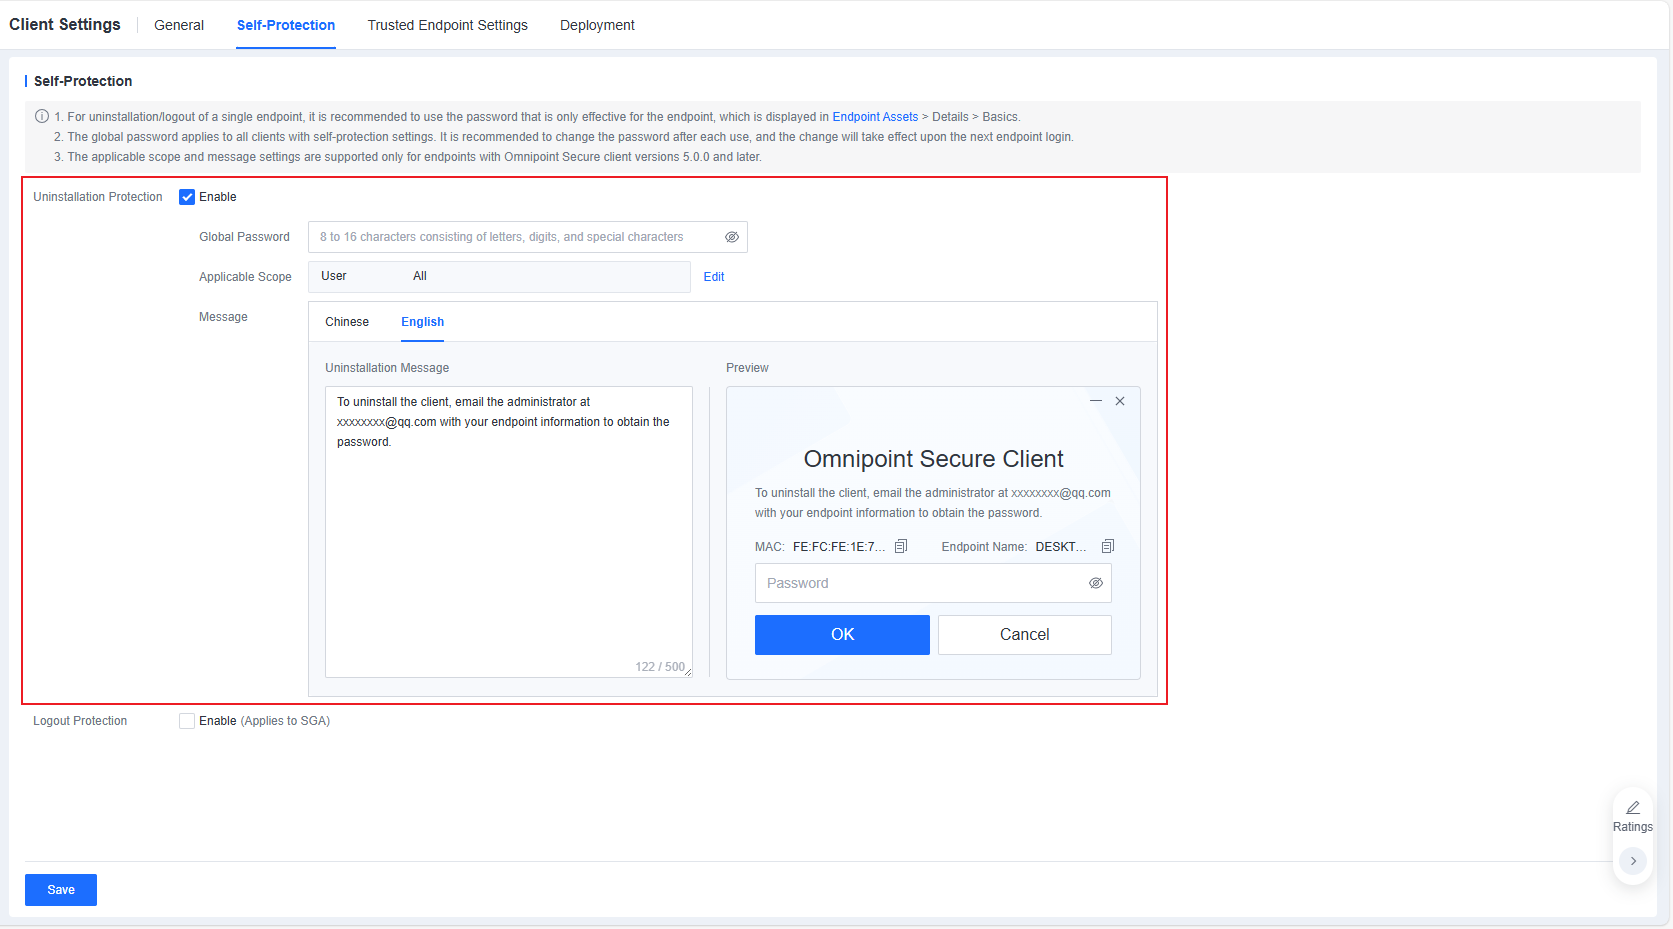
Task: Click the Logout Protection label
Action: (x=80, y=721)
